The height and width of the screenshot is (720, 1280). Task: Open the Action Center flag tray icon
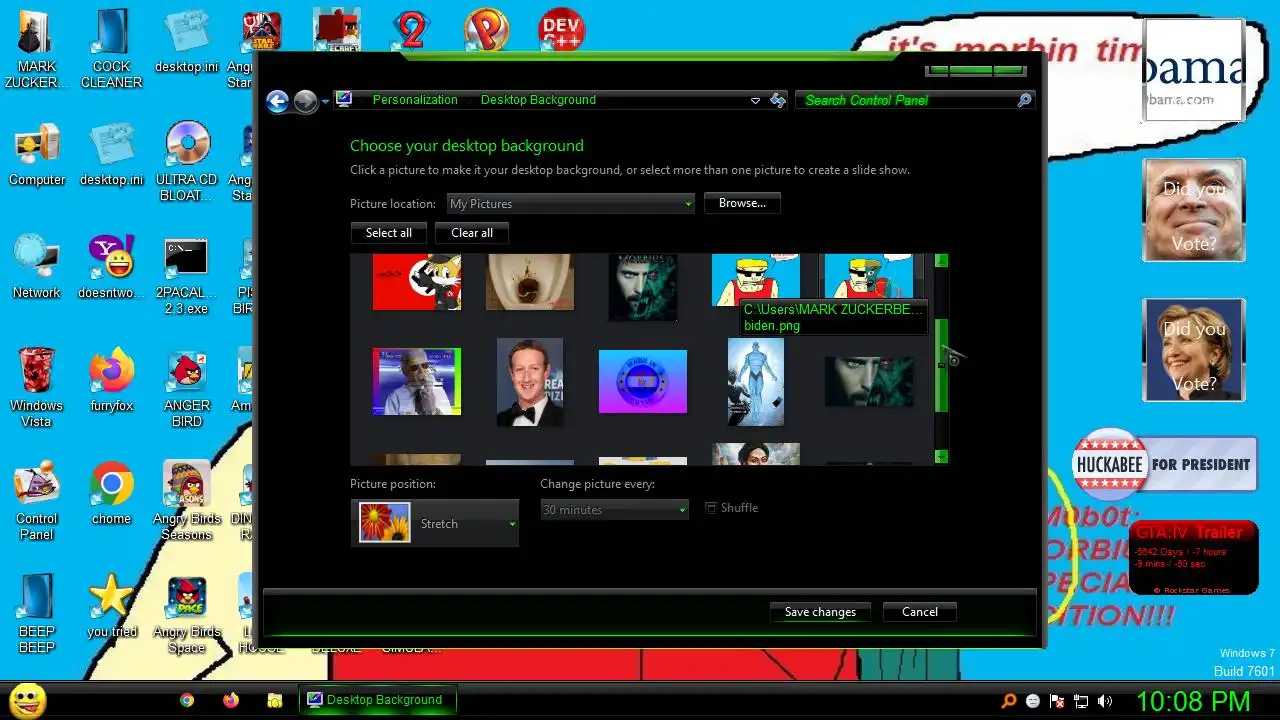tap(1057, 701)
